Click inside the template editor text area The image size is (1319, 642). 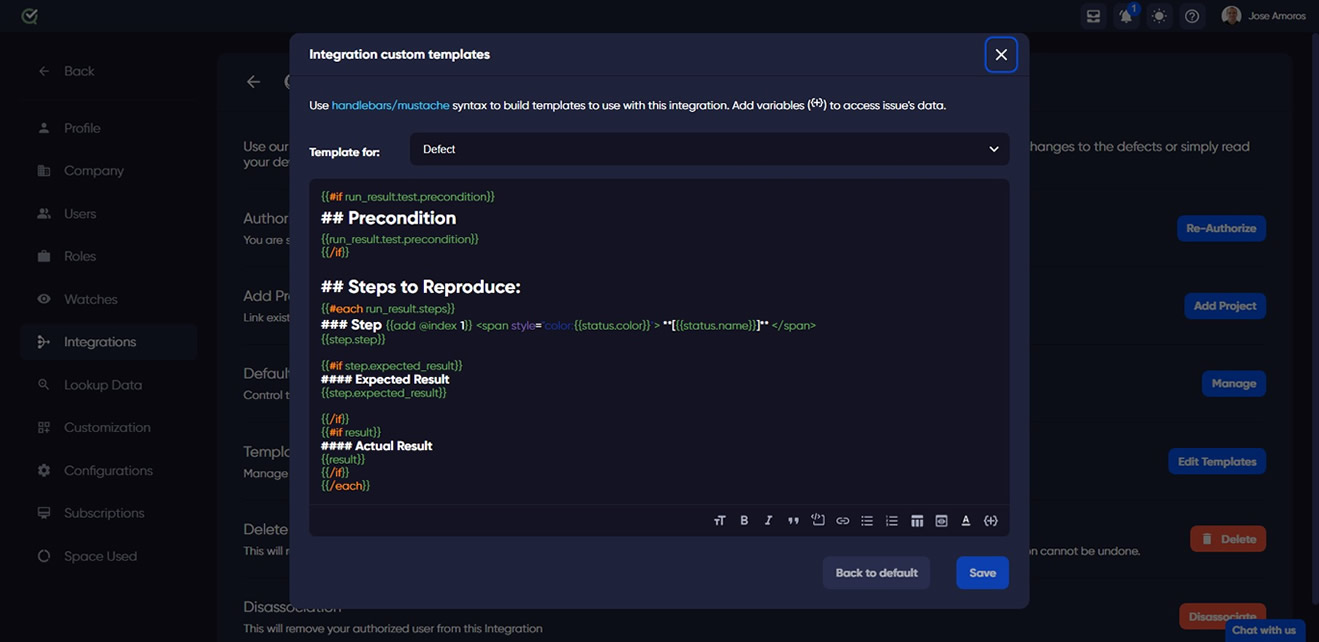[x=659, y=341]
